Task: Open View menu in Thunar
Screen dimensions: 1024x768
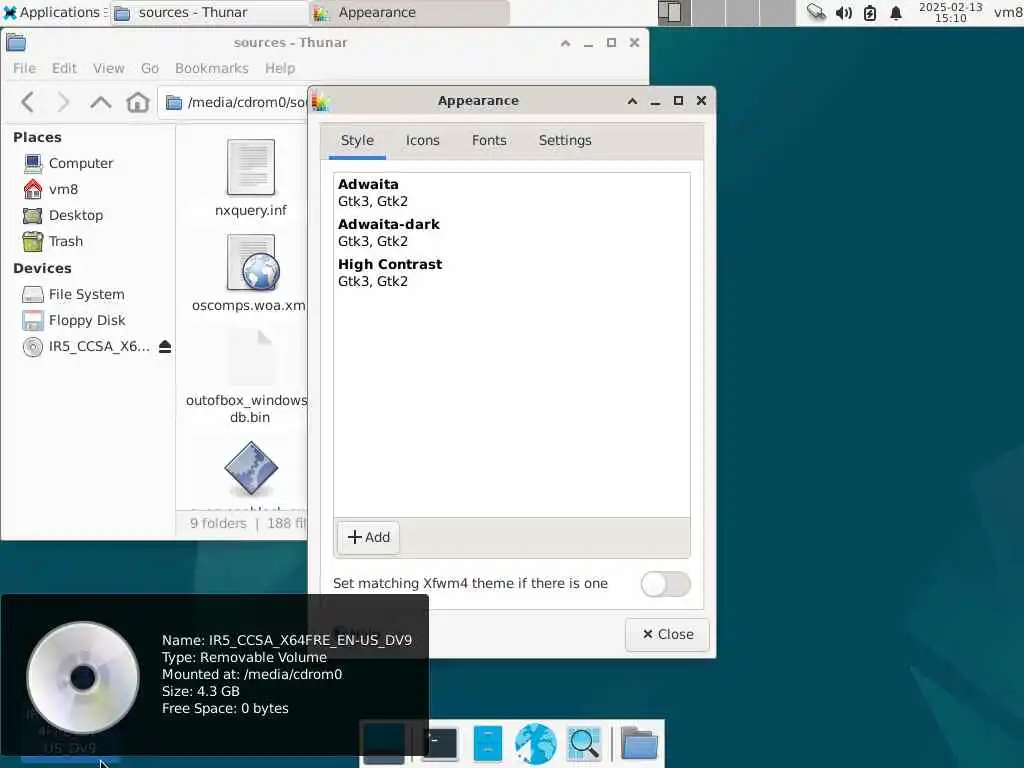Action: click(108, 68)
